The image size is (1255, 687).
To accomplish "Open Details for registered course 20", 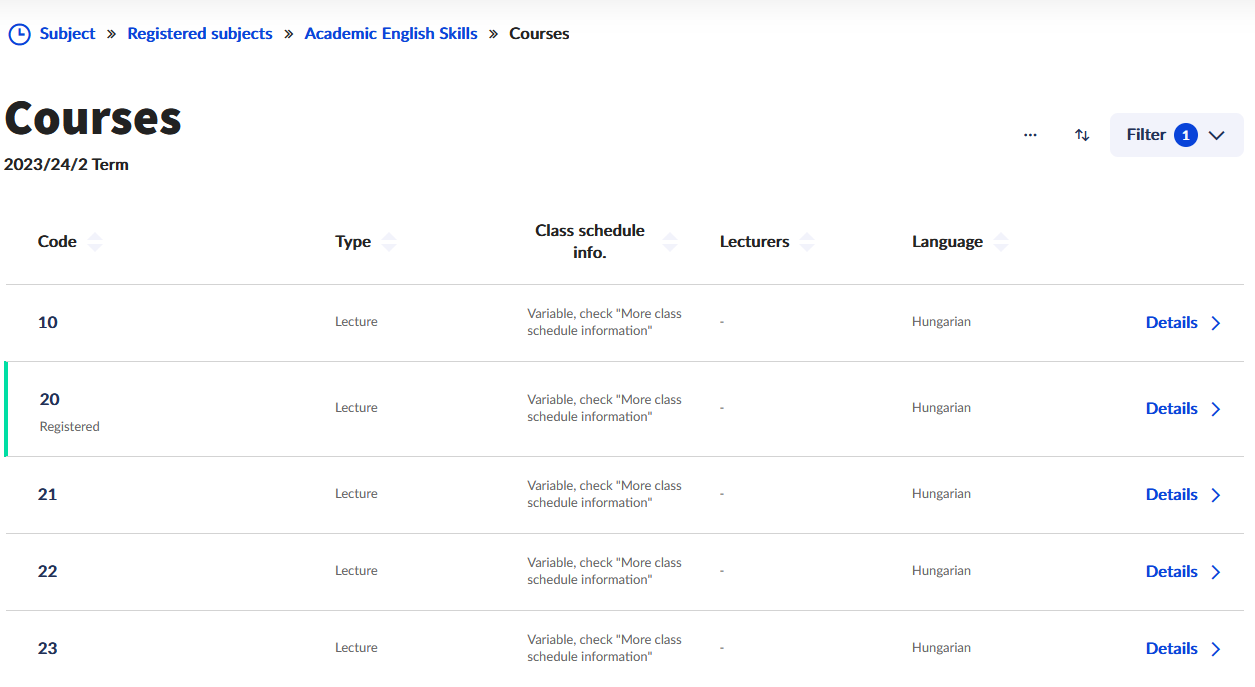I will (1171, 408).
